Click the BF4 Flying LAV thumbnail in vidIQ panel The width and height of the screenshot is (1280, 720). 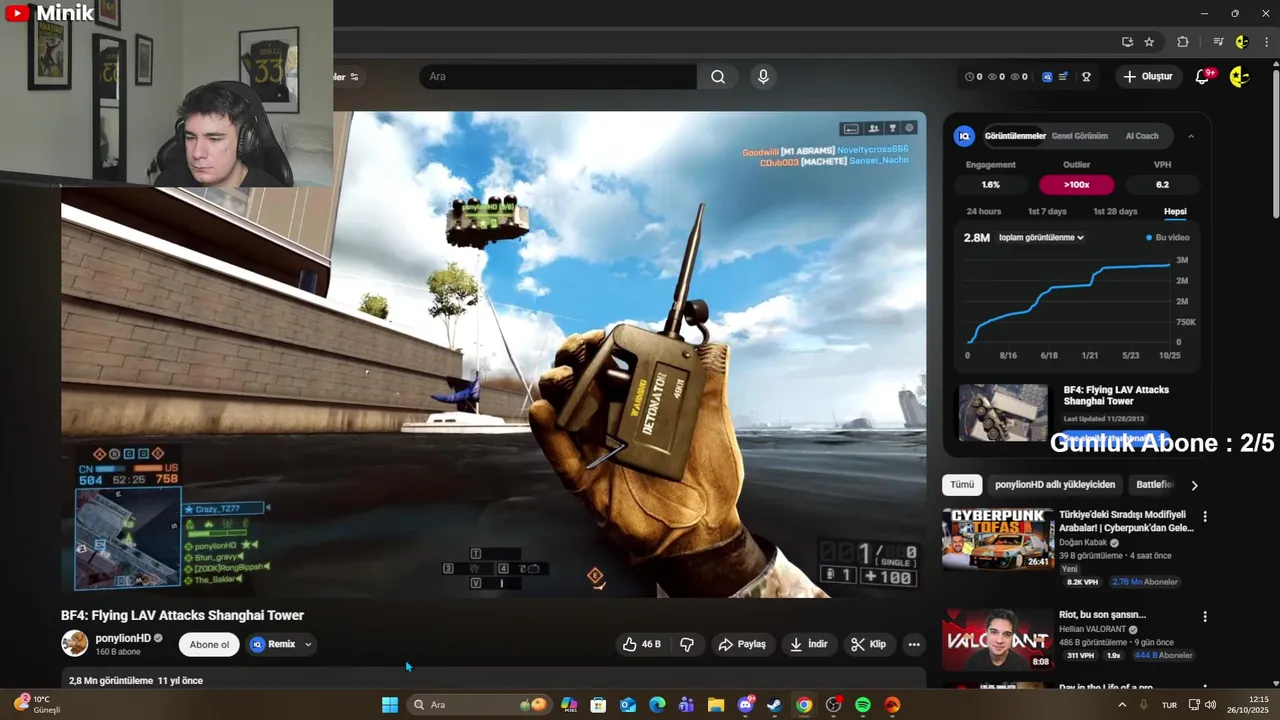(x=1003, y=413)
